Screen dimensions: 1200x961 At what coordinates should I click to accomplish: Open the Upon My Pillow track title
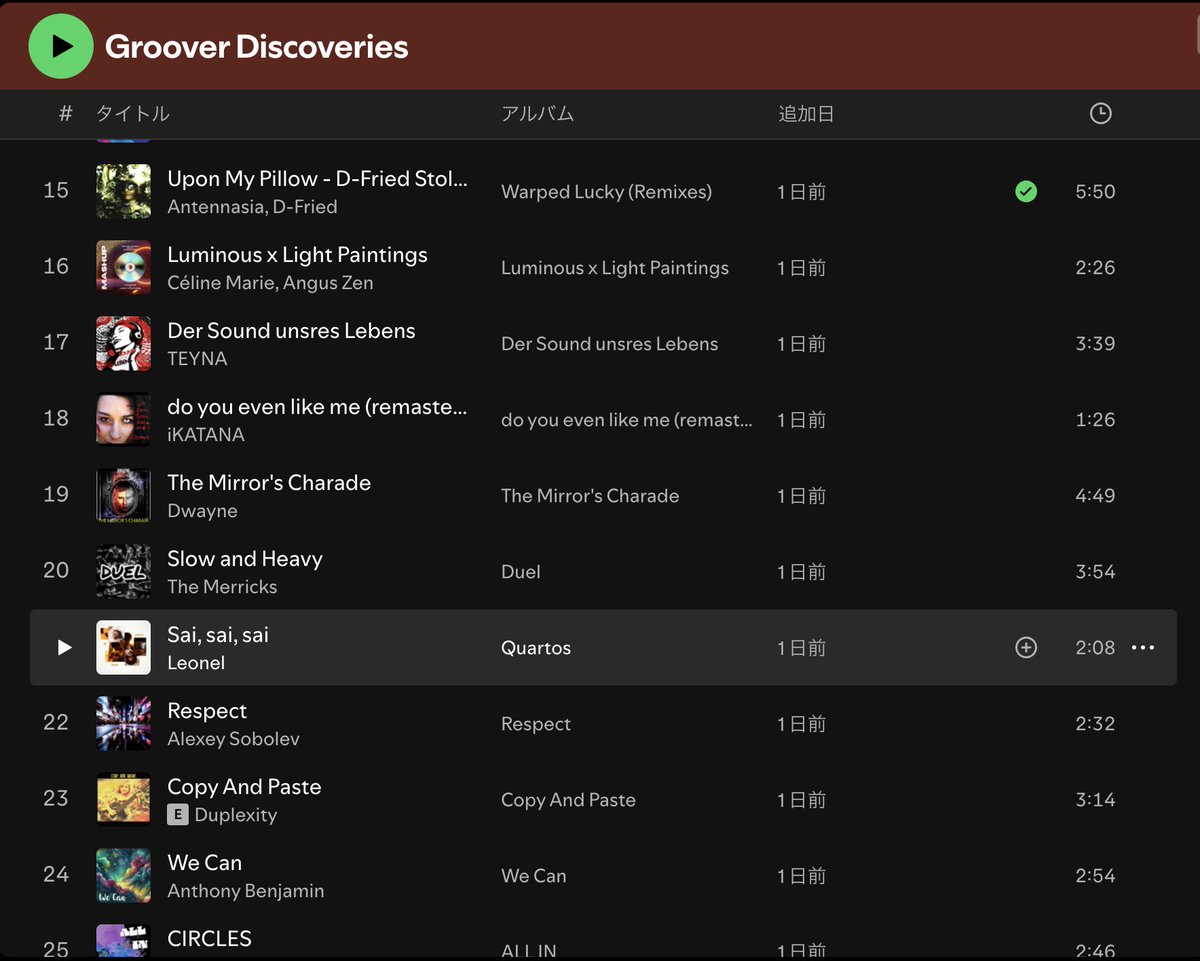(317, 179)
